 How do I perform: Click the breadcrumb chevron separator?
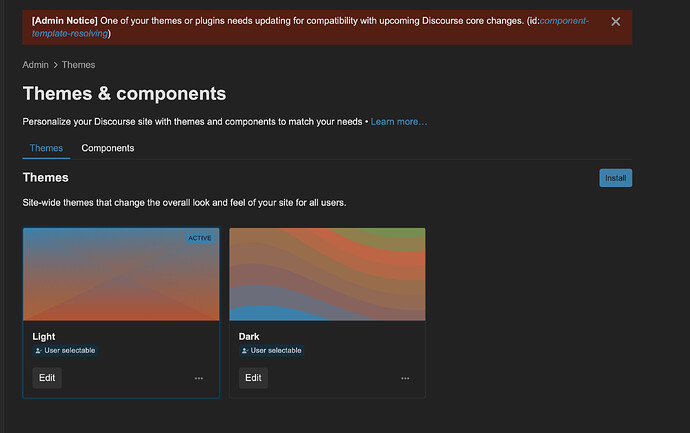coord(55,65)
